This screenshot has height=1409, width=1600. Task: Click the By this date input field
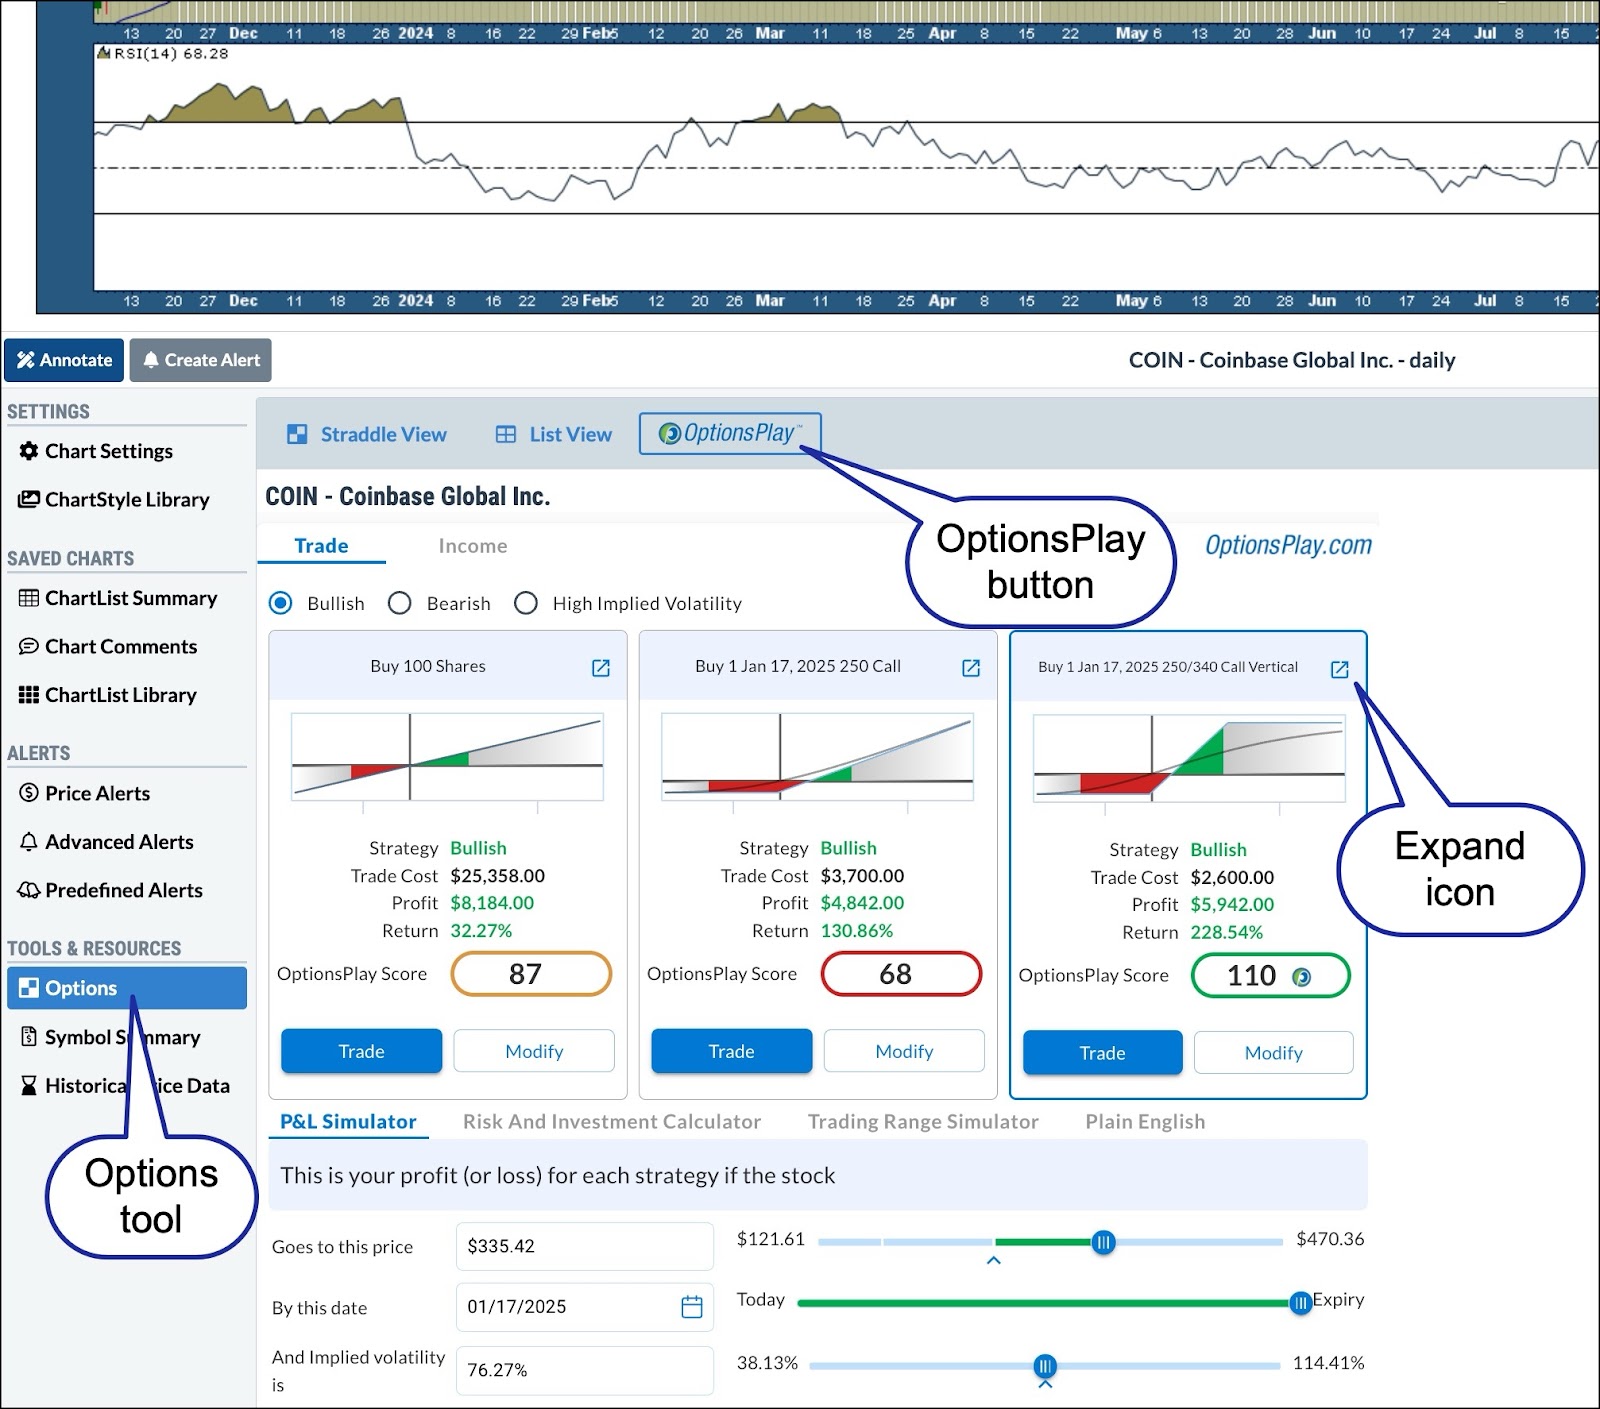[584, 1307]
